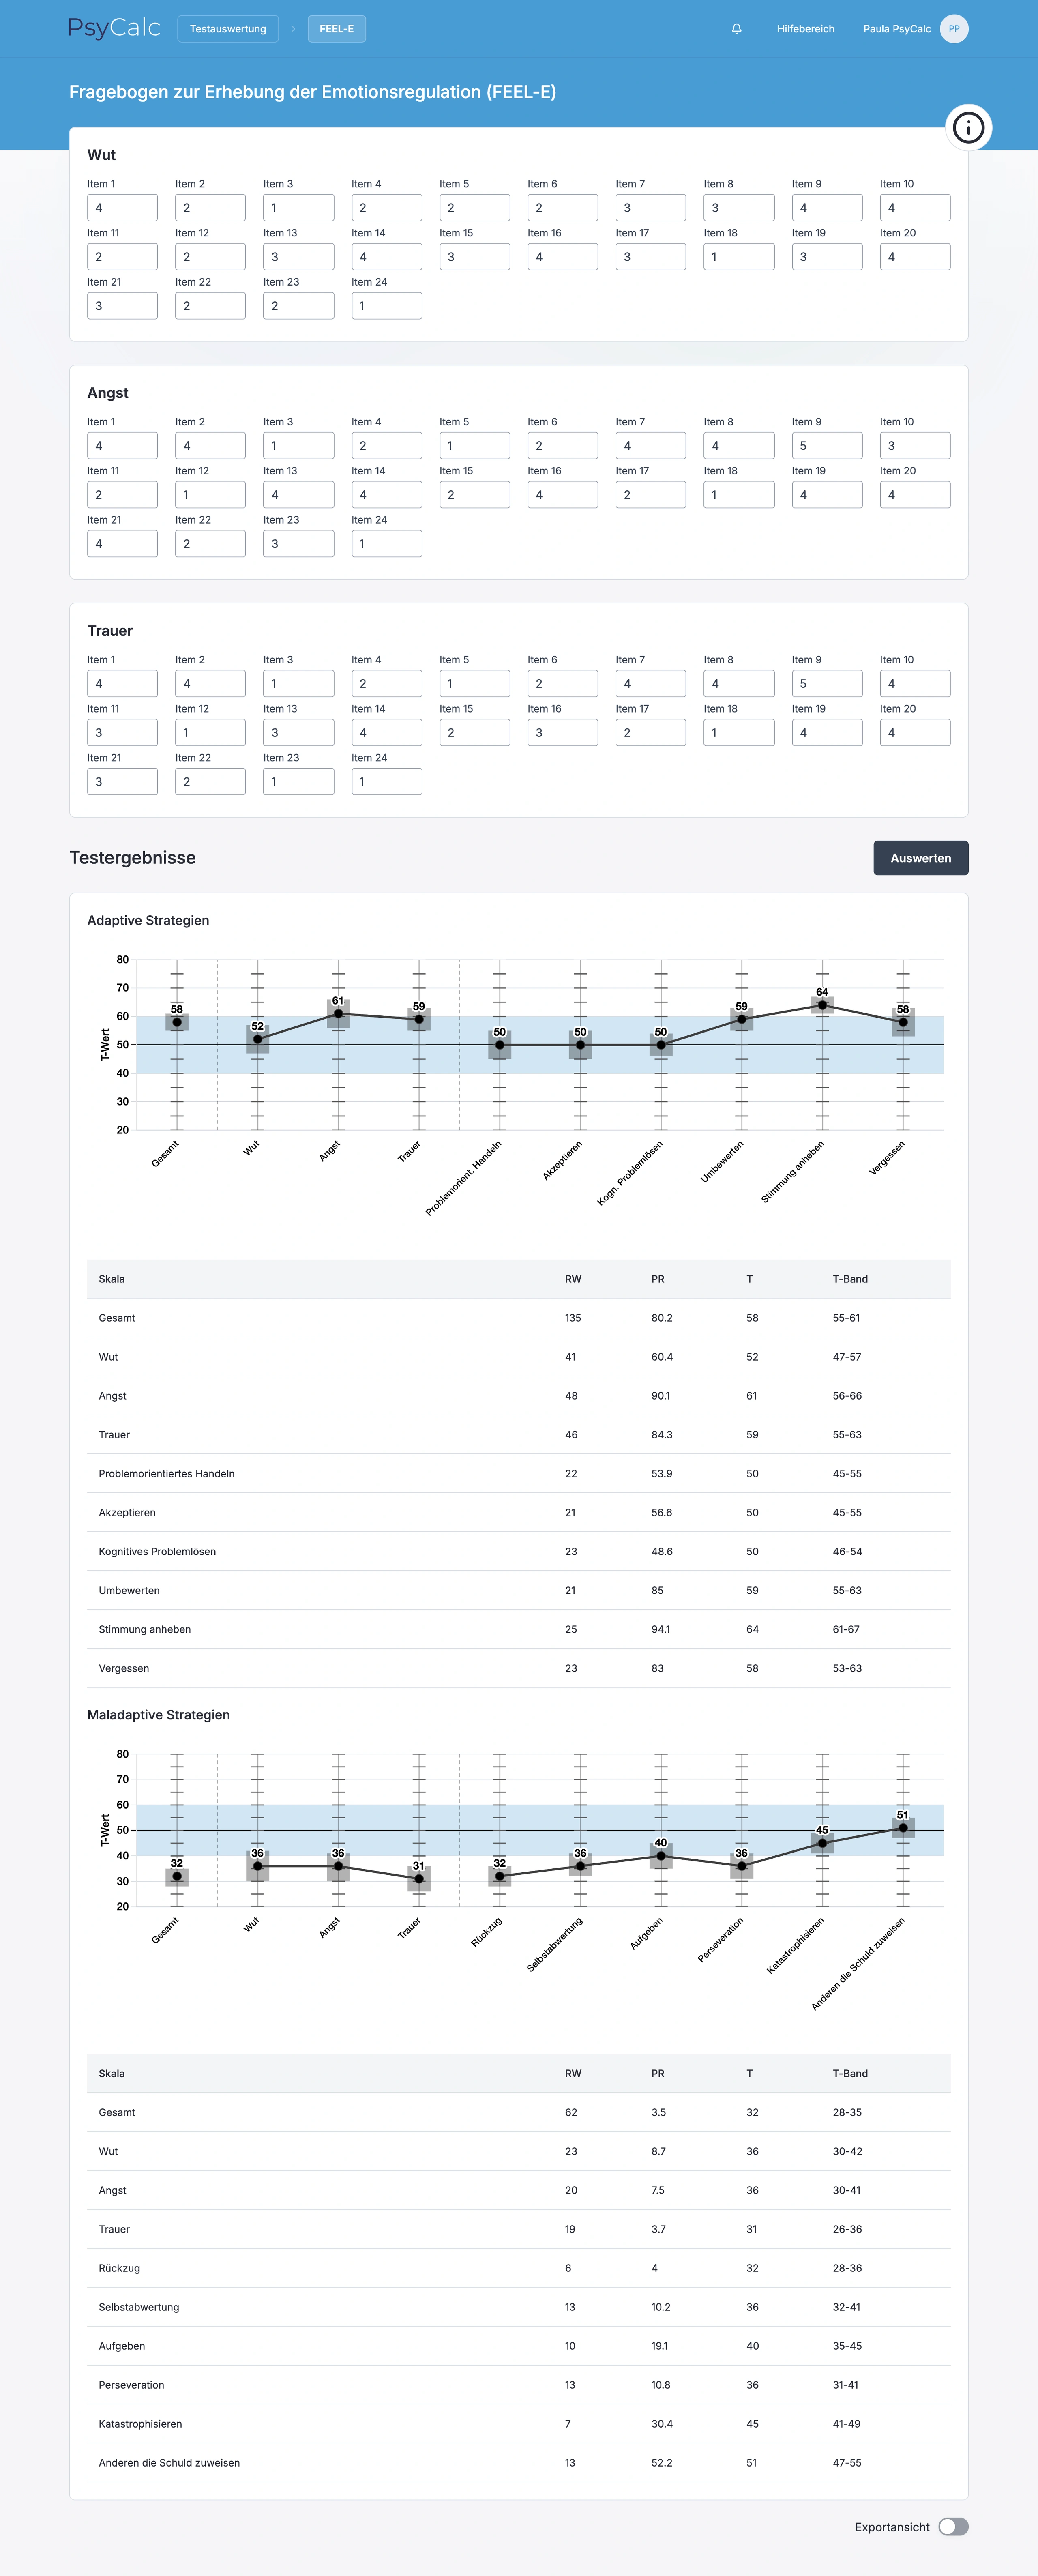The width and height of the screenshot is (1038, 2576).
Task: Focus the Angst Item 5 field
Action: [x=475, y=446]
